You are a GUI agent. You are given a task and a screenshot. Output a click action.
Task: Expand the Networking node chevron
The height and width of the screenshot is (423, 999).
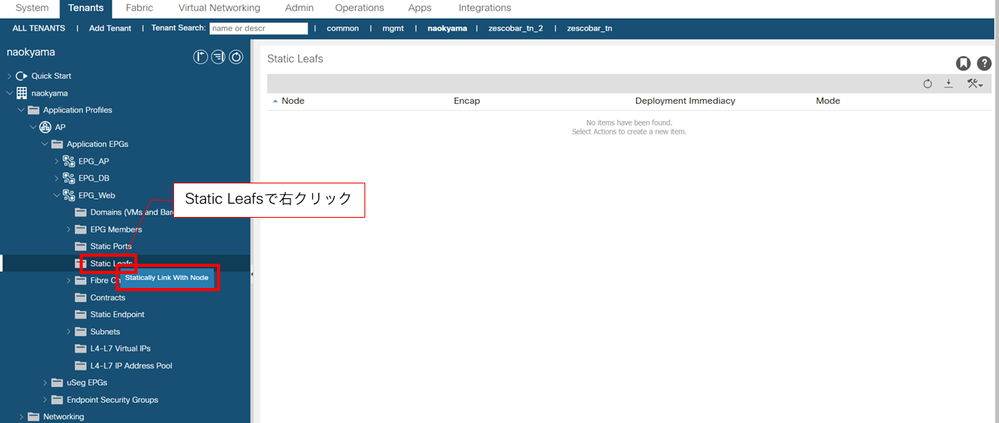[x=21, y=417]
